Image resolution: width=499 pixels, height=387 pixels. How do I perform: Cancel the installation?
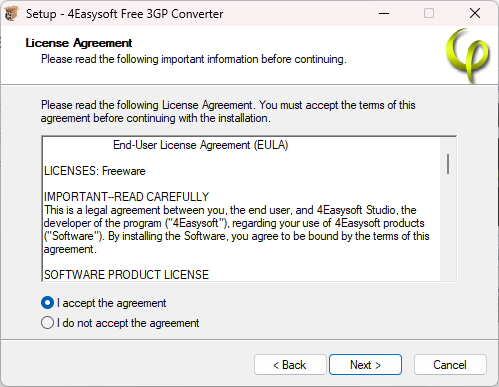(x=450, y=365)
